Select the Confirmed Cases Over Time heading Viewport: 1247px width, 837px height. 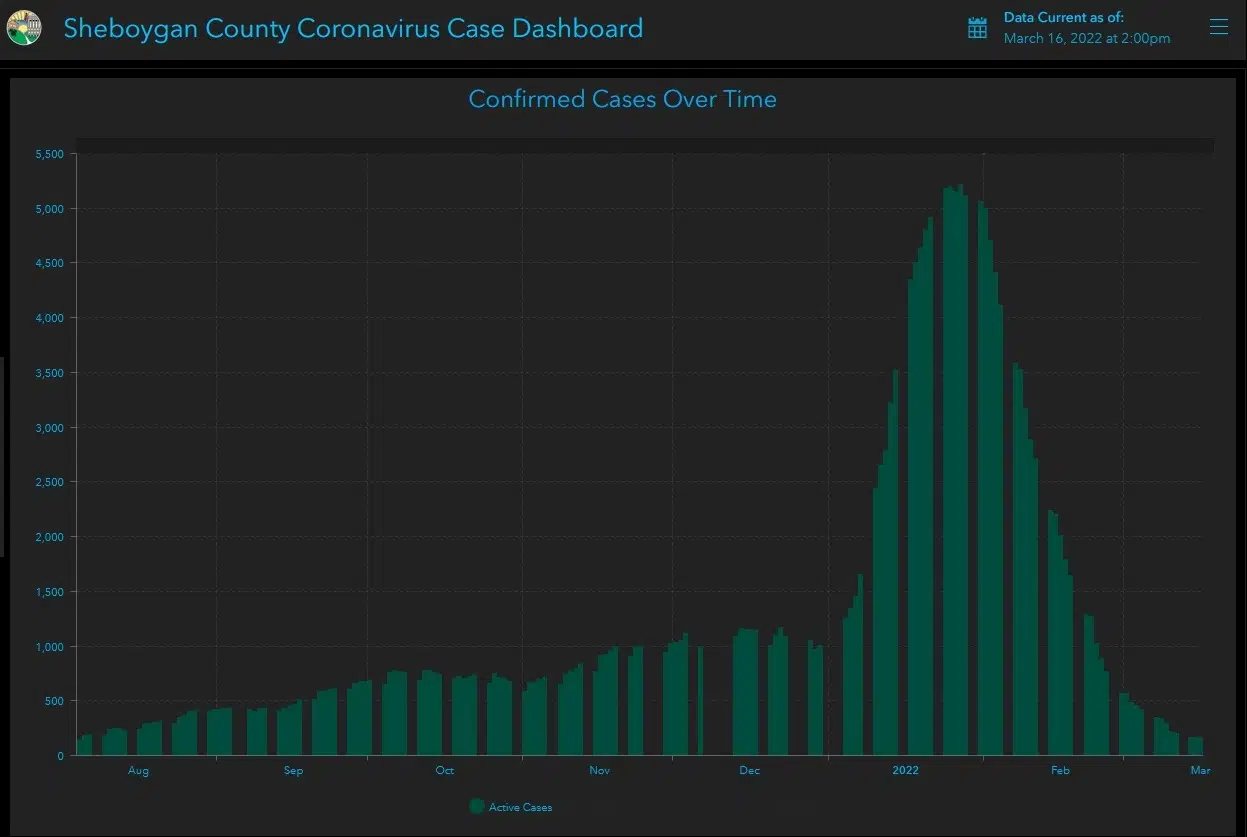click(622, 99)
